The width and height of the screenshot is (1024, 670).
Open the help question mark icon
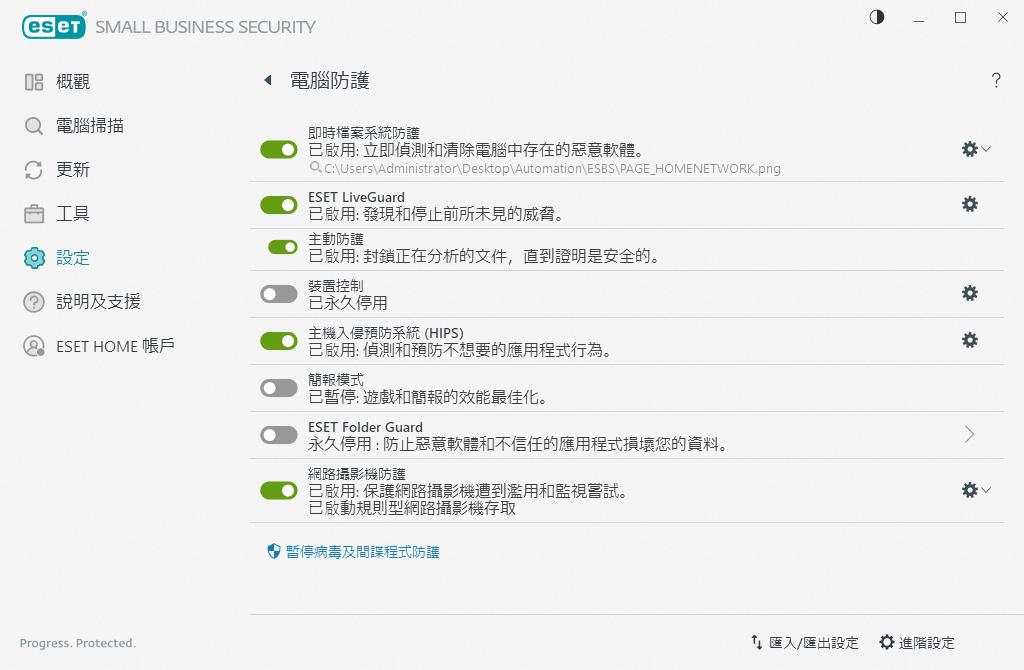[x=996, y=81]
